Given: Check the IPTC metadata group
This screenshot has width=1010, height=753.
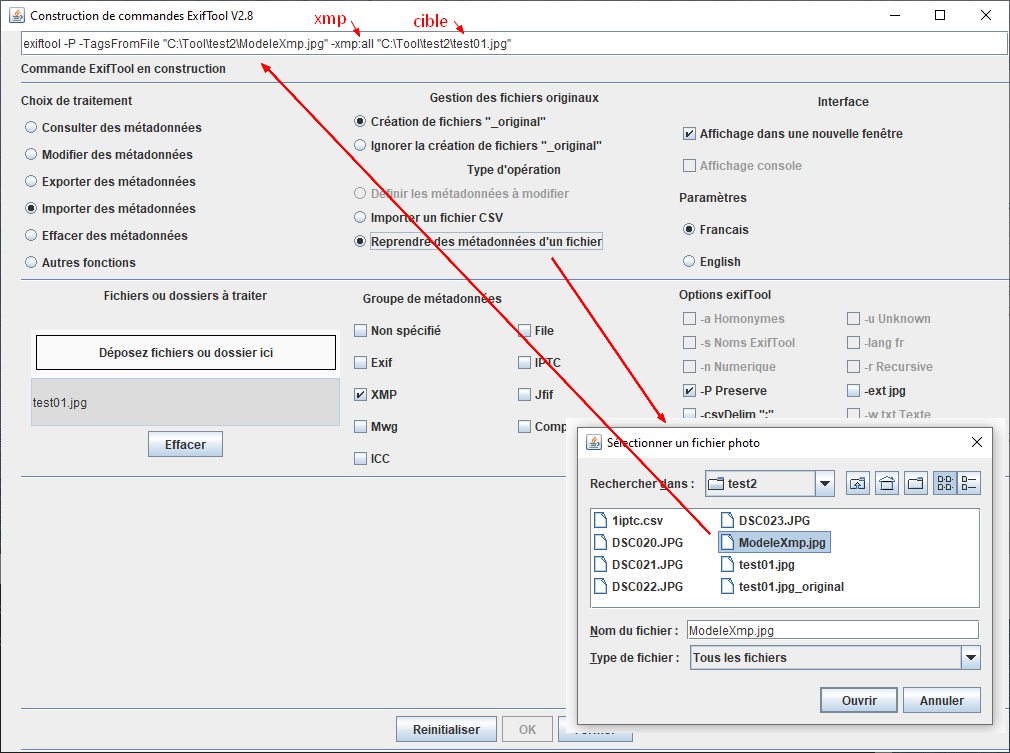Looking at the screenshot, I should click(524, 363).
